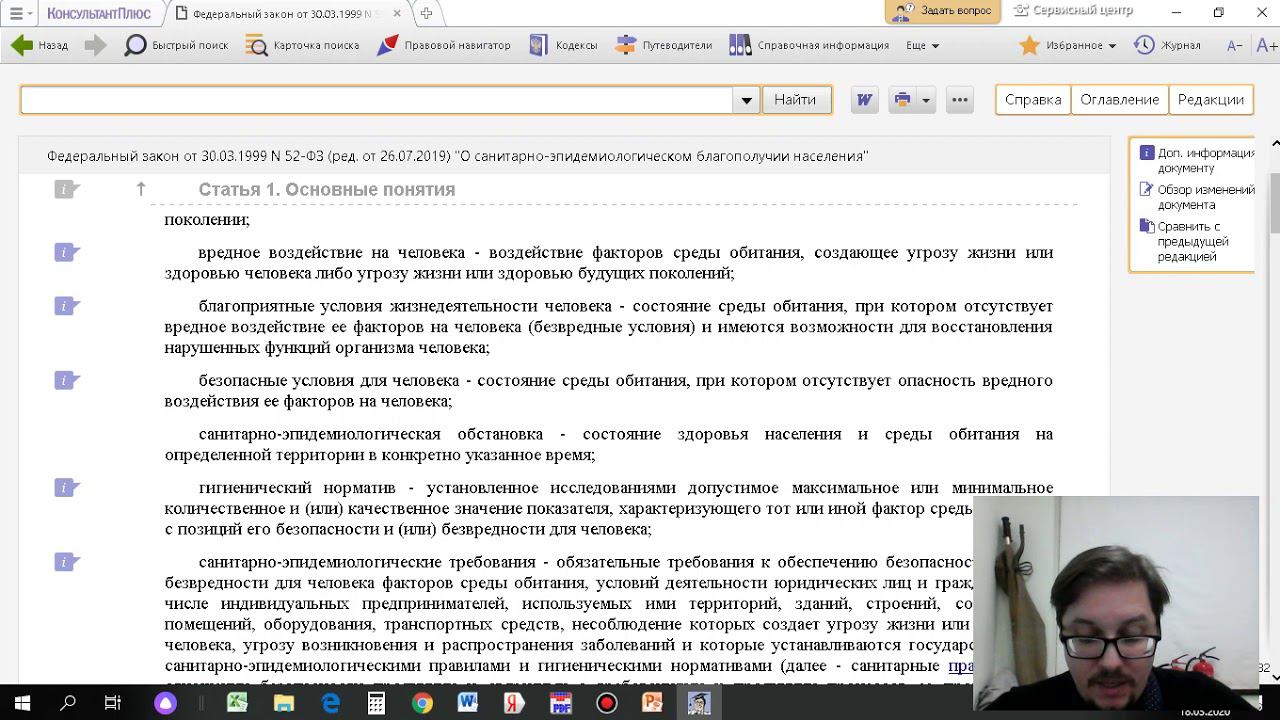
Task: Open Microsoft Edge from the taskbar
Action: [330, 703]
